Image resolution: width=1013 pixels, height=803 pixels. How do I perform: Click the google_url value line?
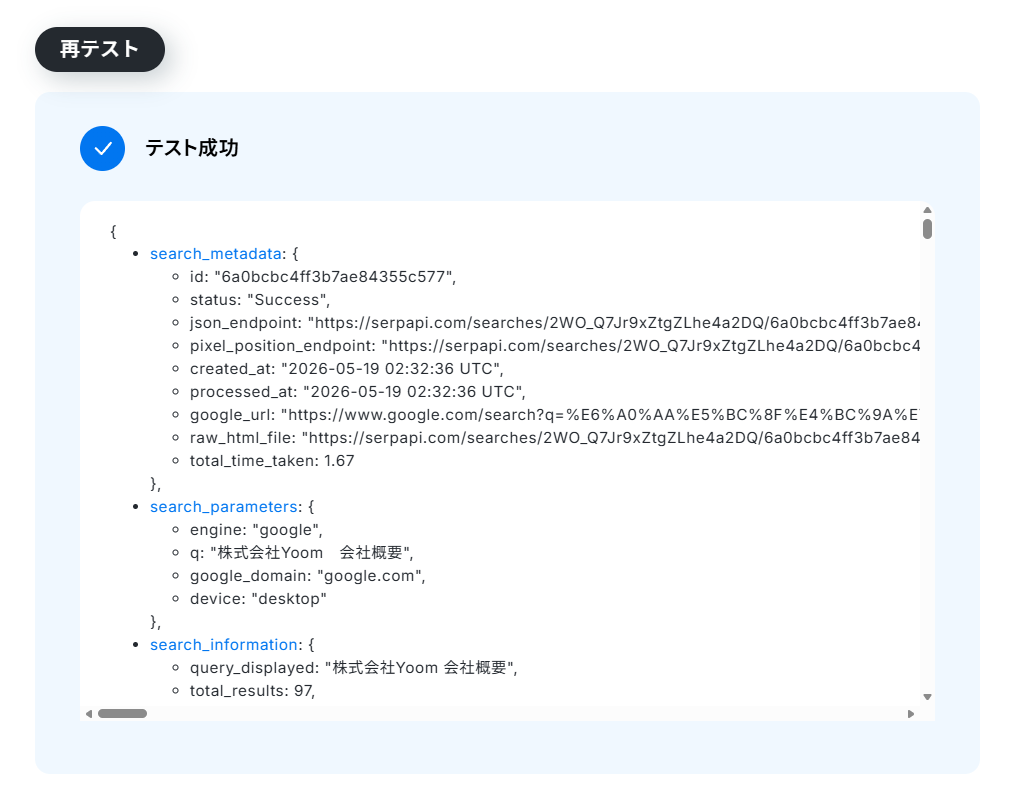pyautogui.click(x=555, y=415)
